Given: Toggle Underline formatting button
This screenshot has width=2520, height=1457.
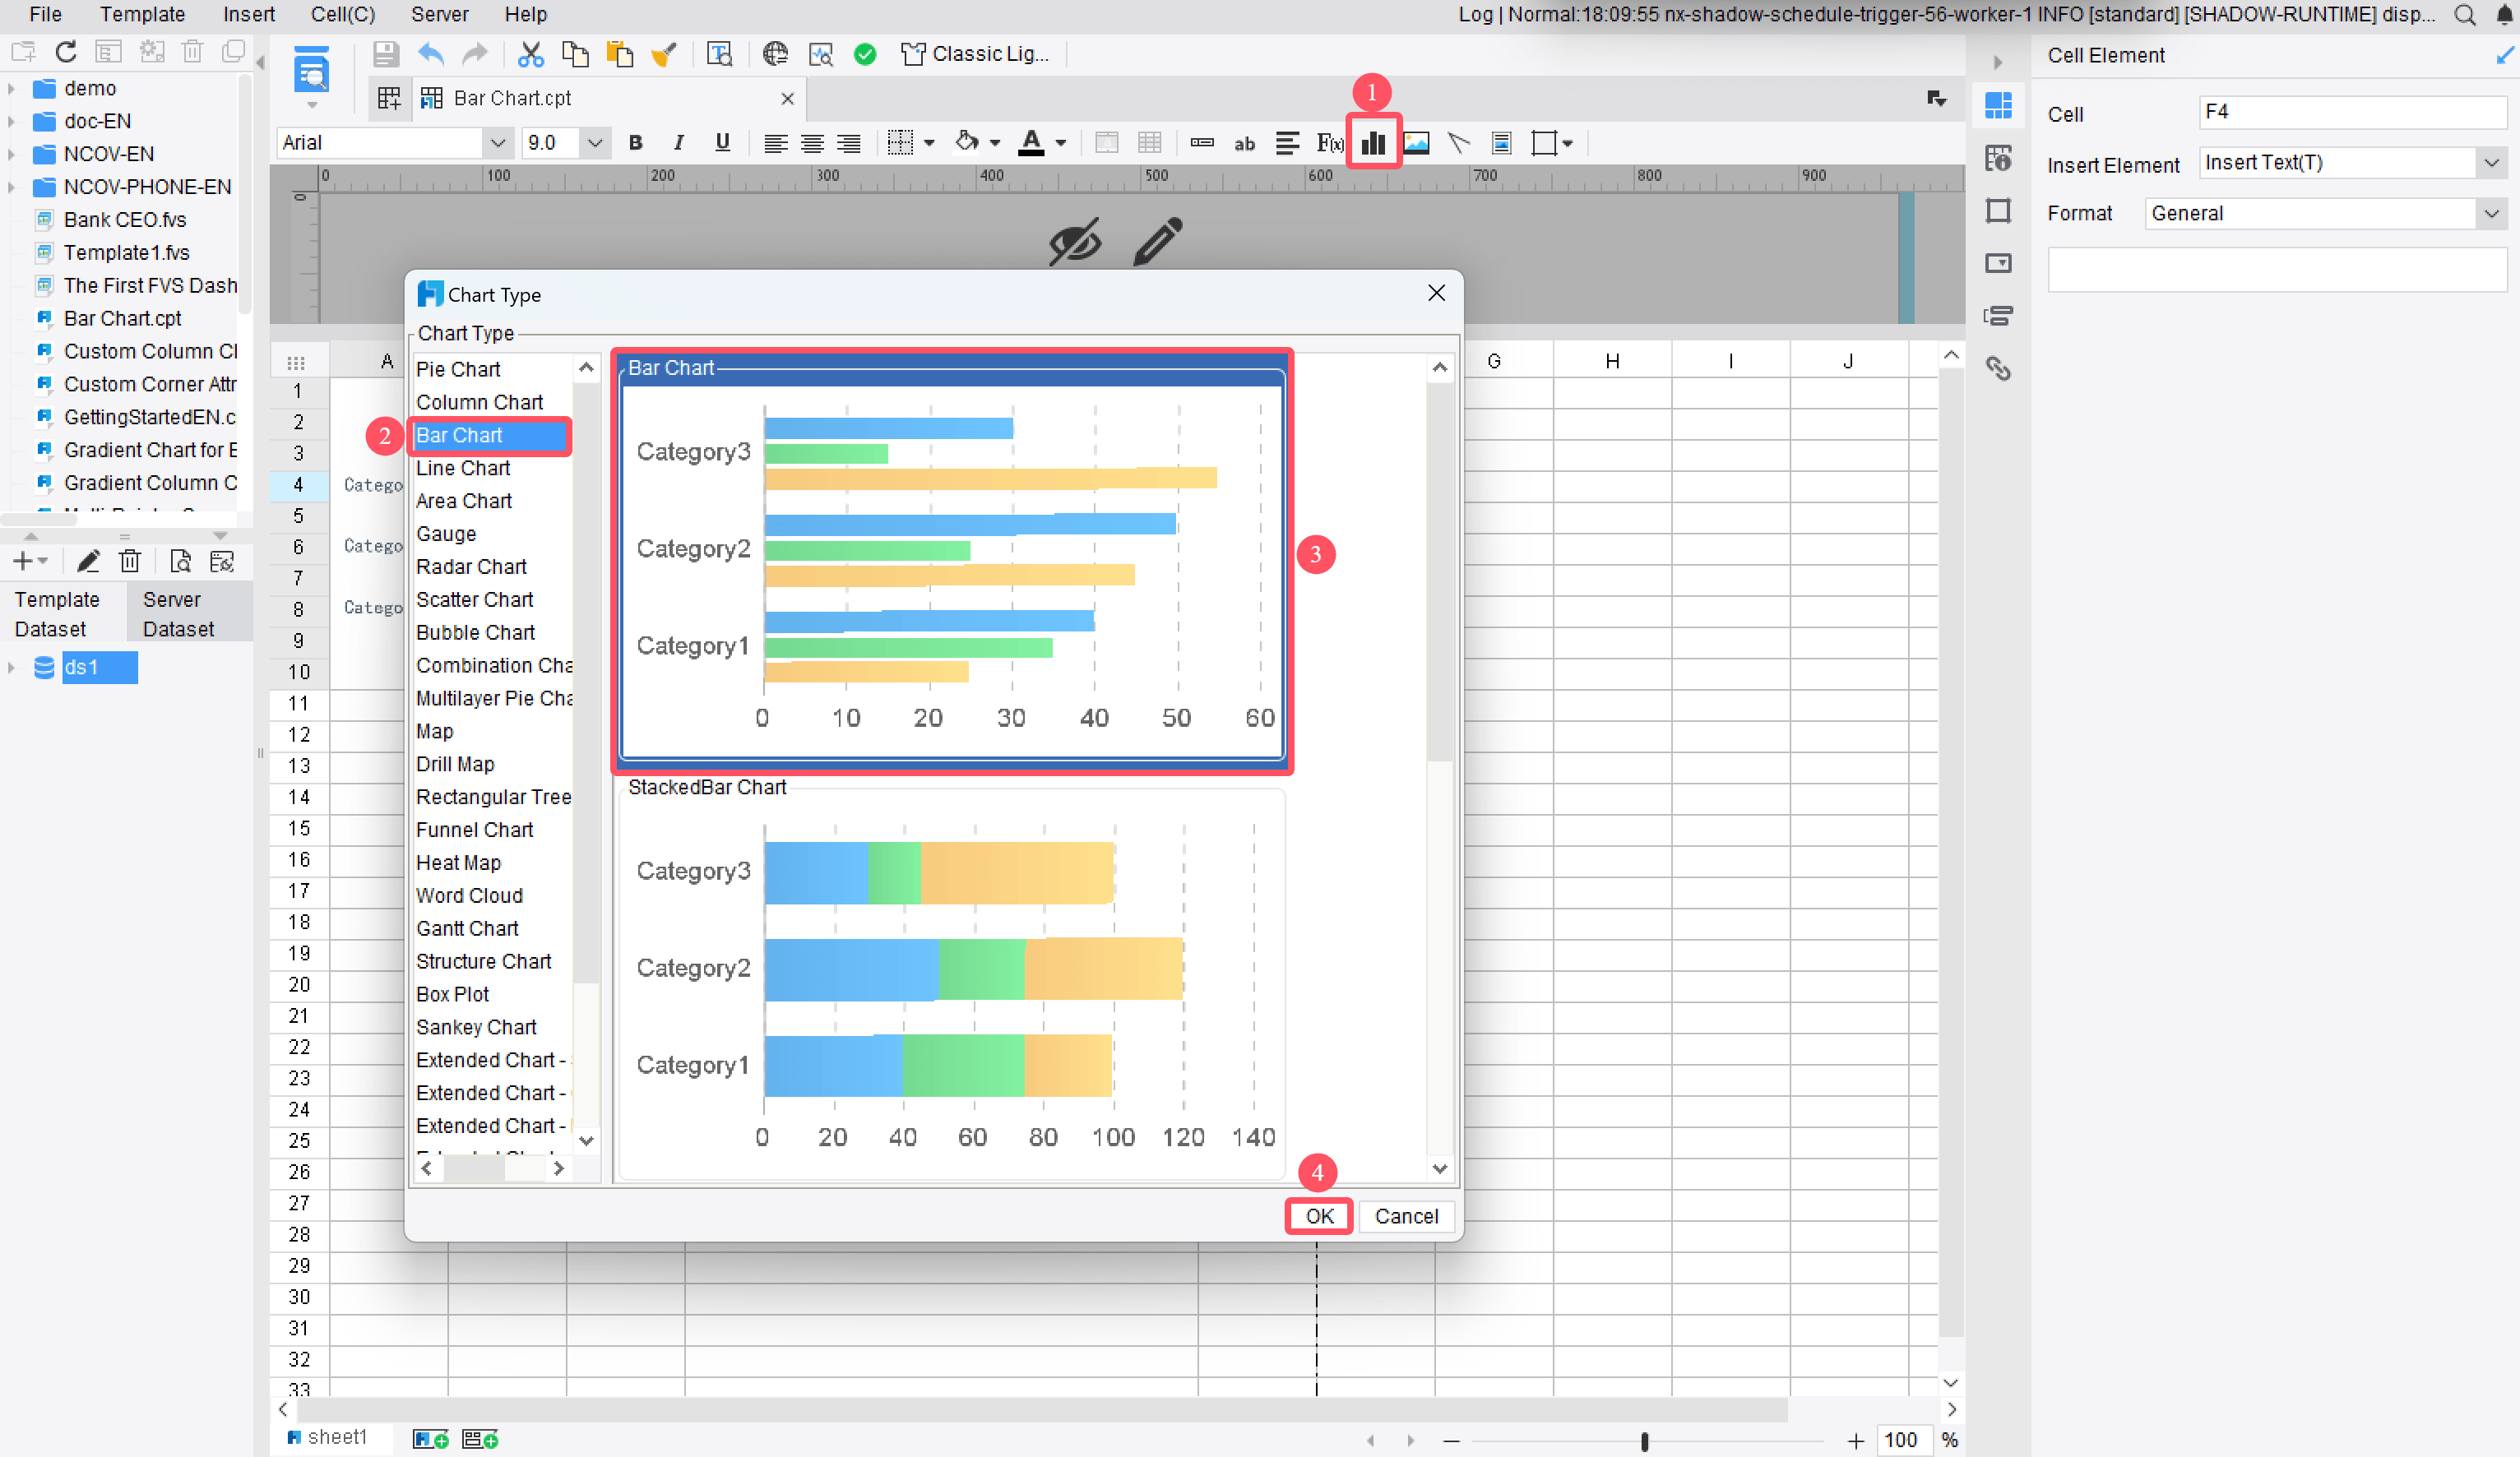Looking at the screenshot, I should [722, 143].
